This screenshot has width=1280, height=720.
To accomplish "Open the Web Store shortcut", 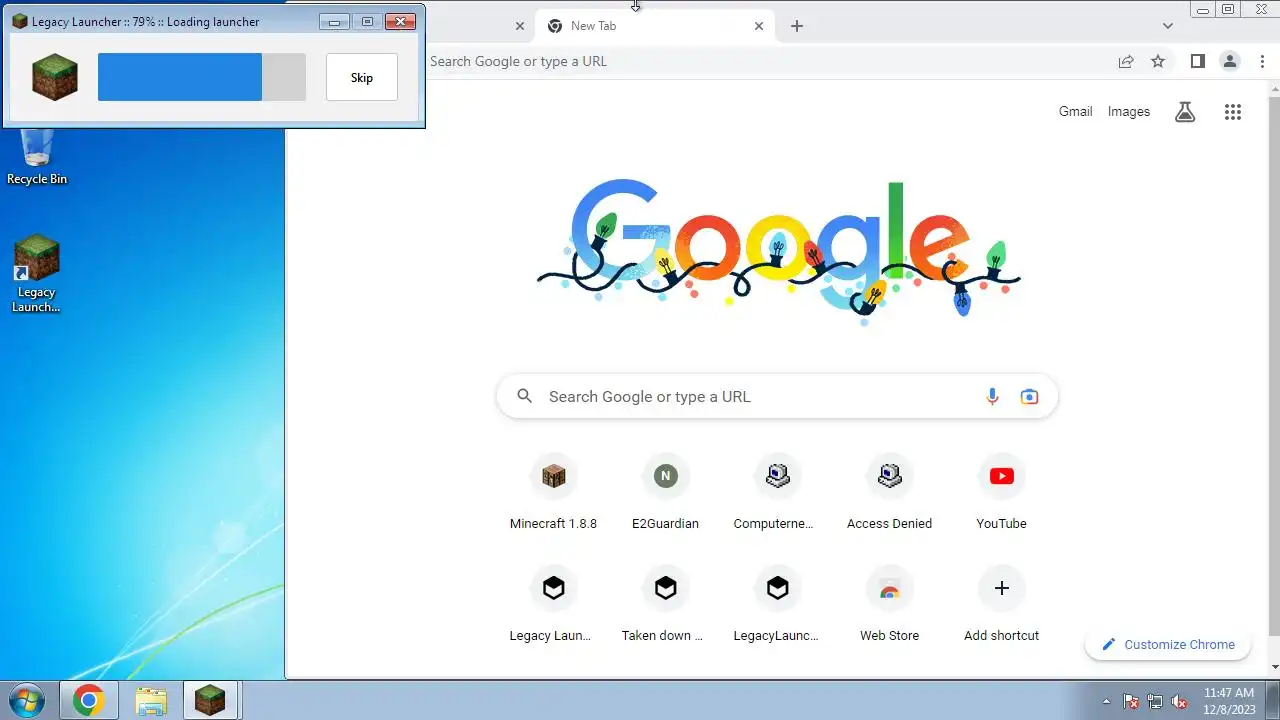I will coord(889,605).
